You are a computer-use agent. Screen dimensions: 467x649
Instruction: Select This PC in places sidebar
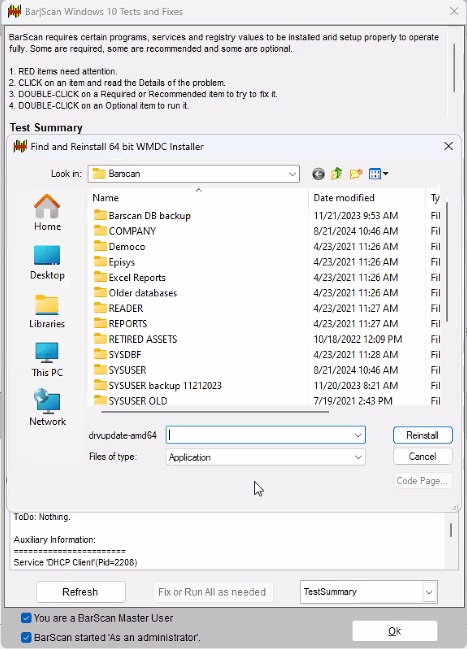[47, 360]
